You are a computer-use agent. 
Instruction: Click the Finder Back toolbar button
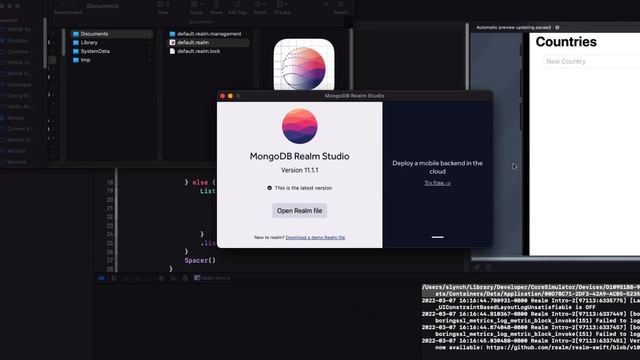(x=63, y=4)
